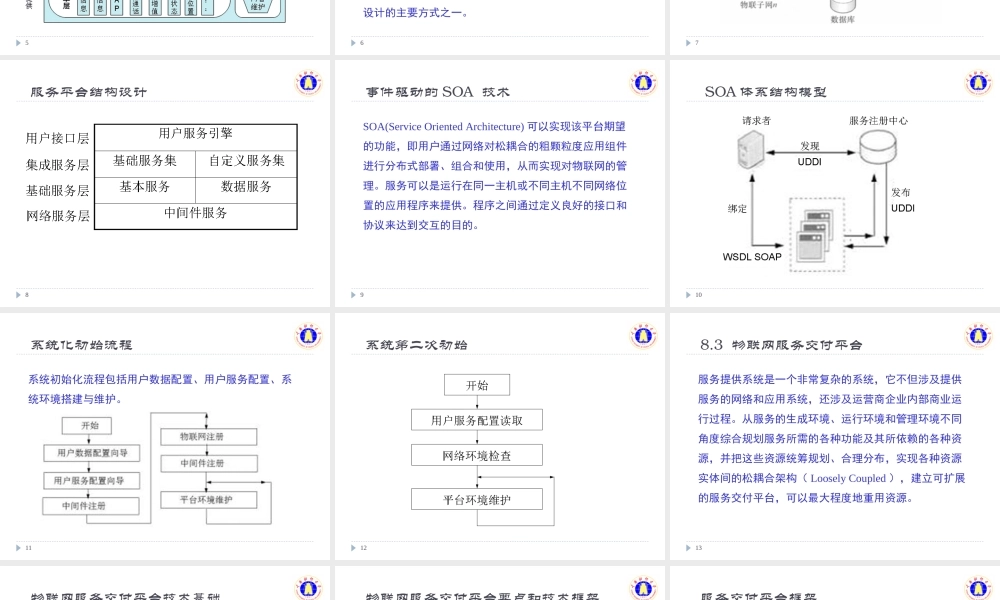
Task: Expand slide 5 using its triangle arrow
Action: pyautogui.click(x=20, y=42)
